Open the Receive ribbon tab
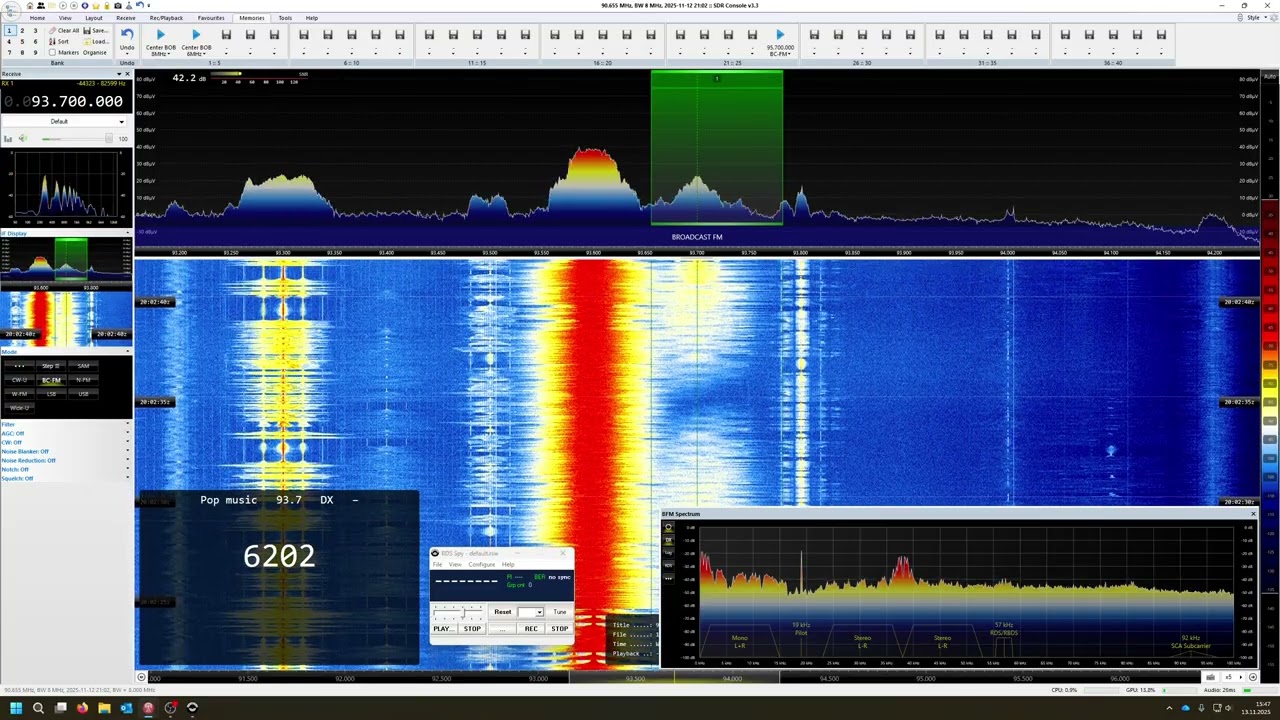 tap(126, 18)
